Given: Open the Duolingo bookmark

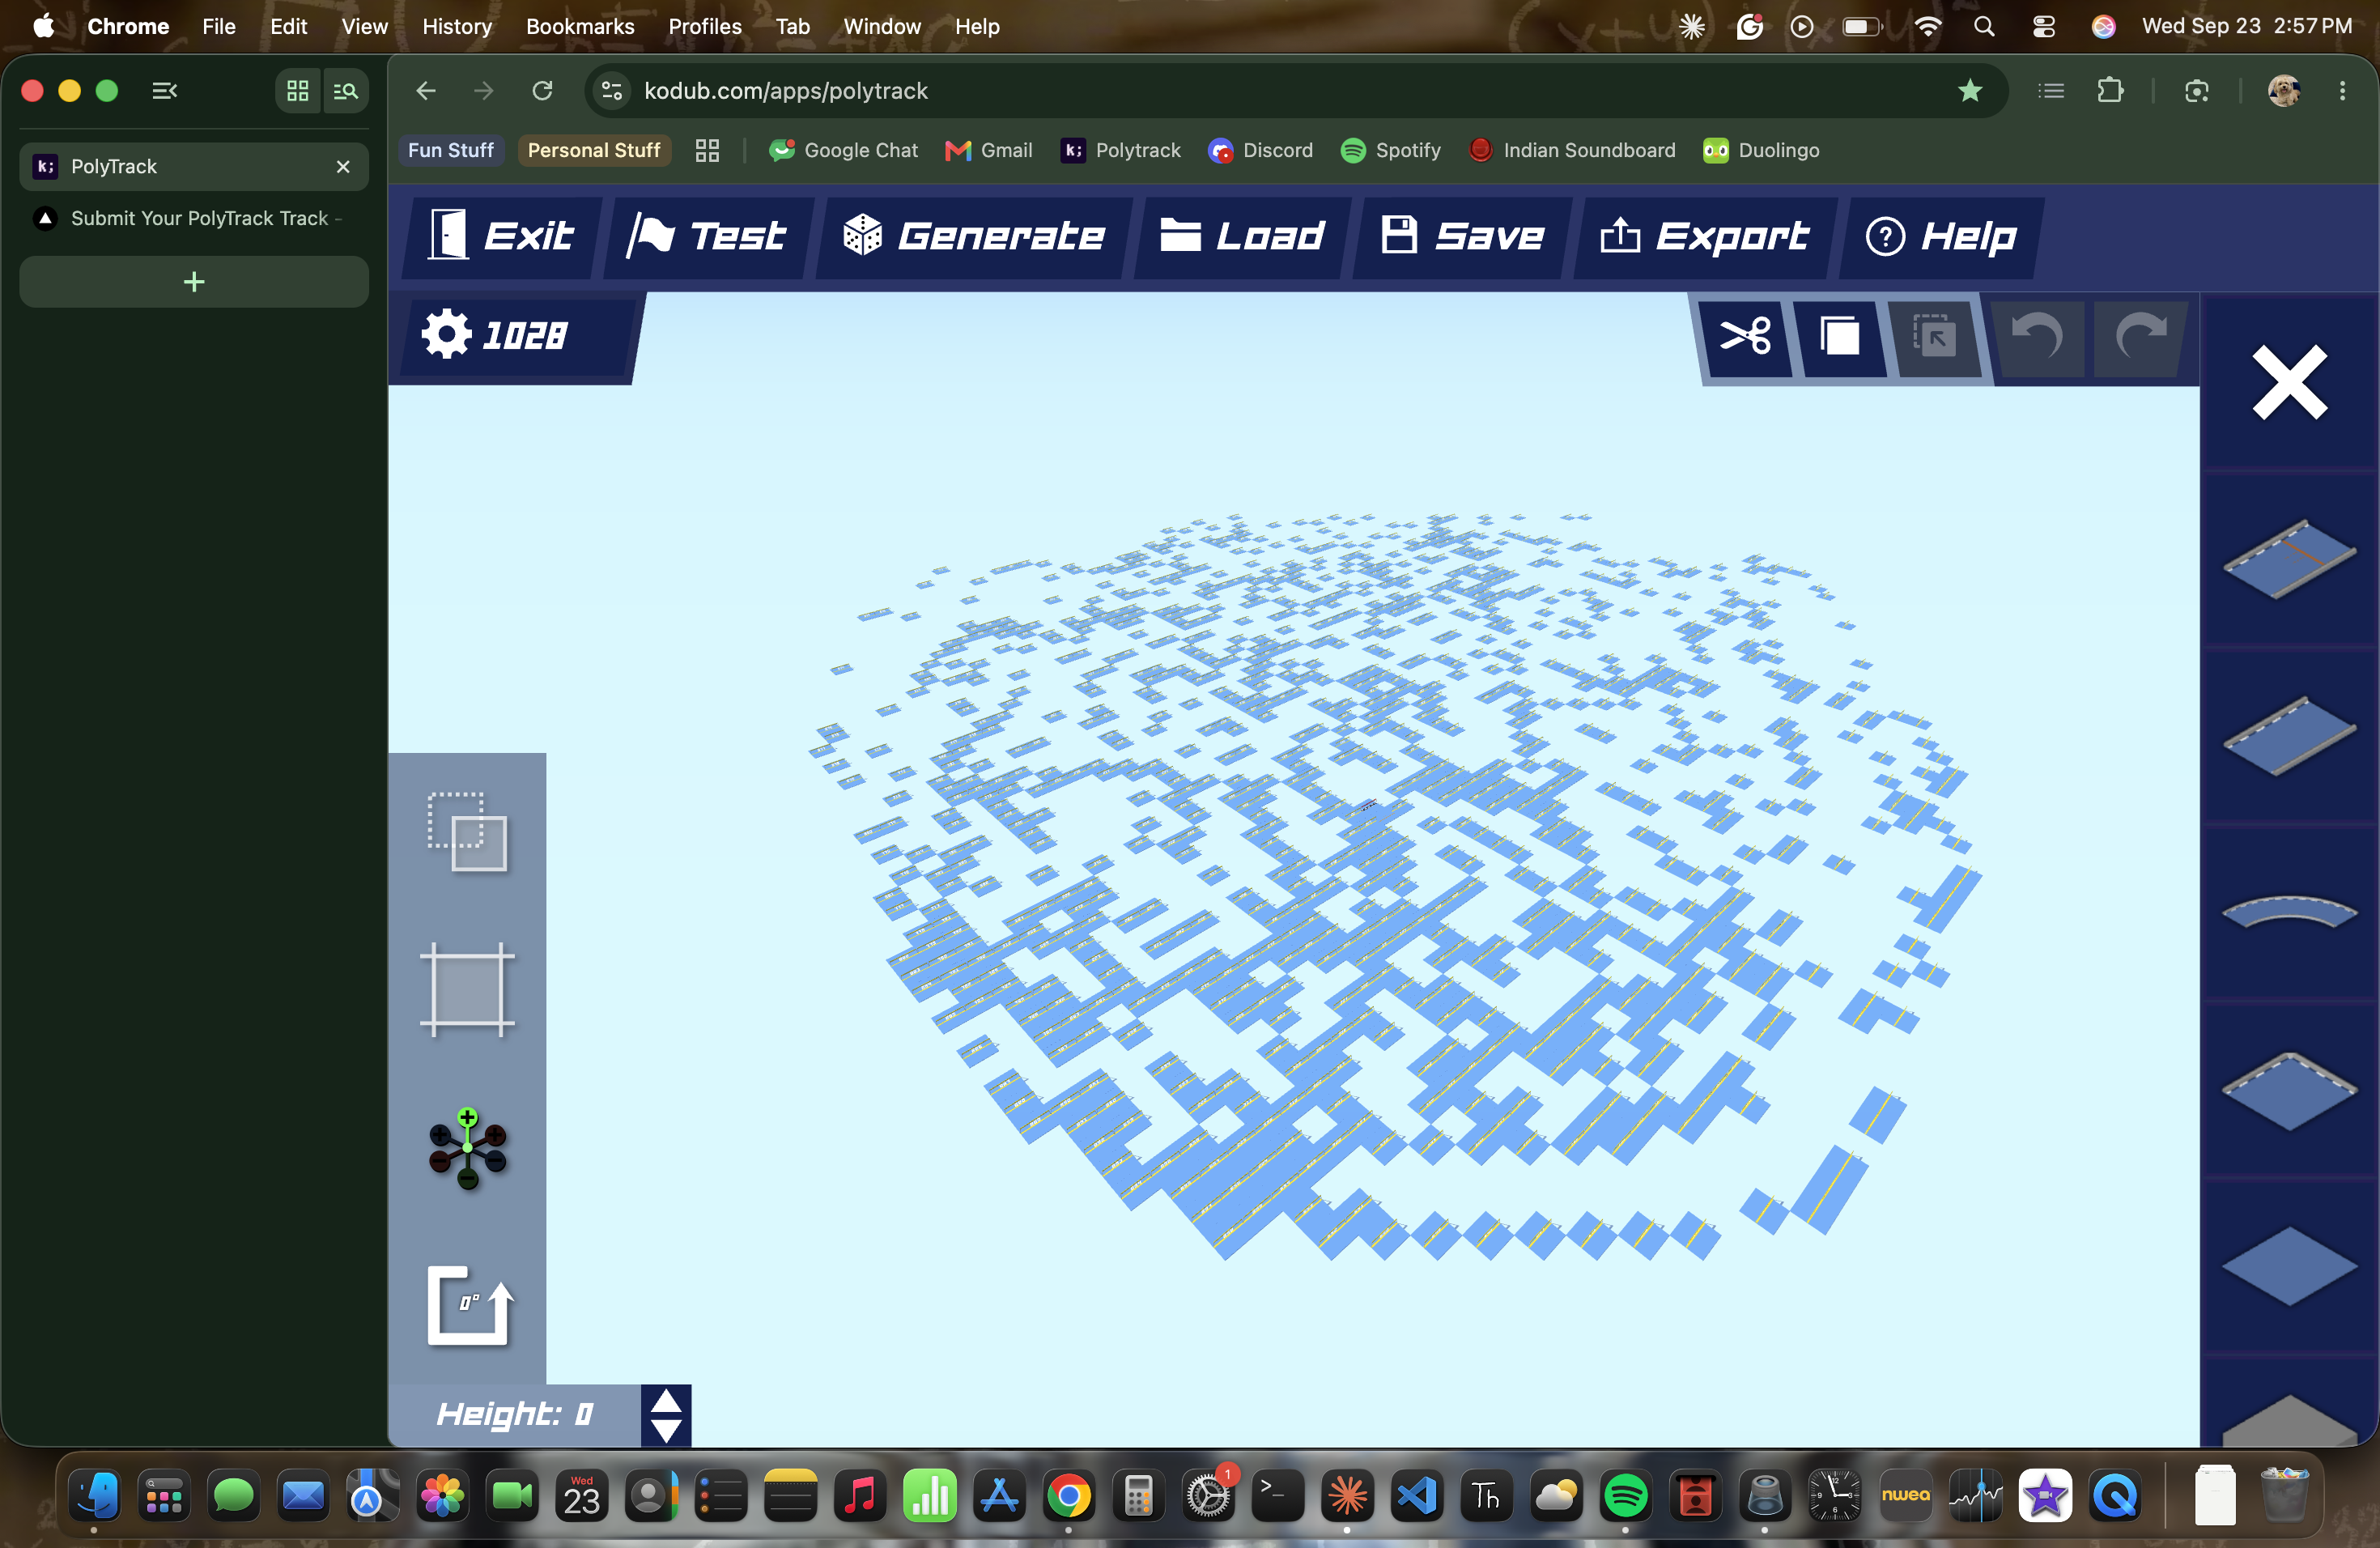Looking at the screenshot, I should coord(1761,150).
